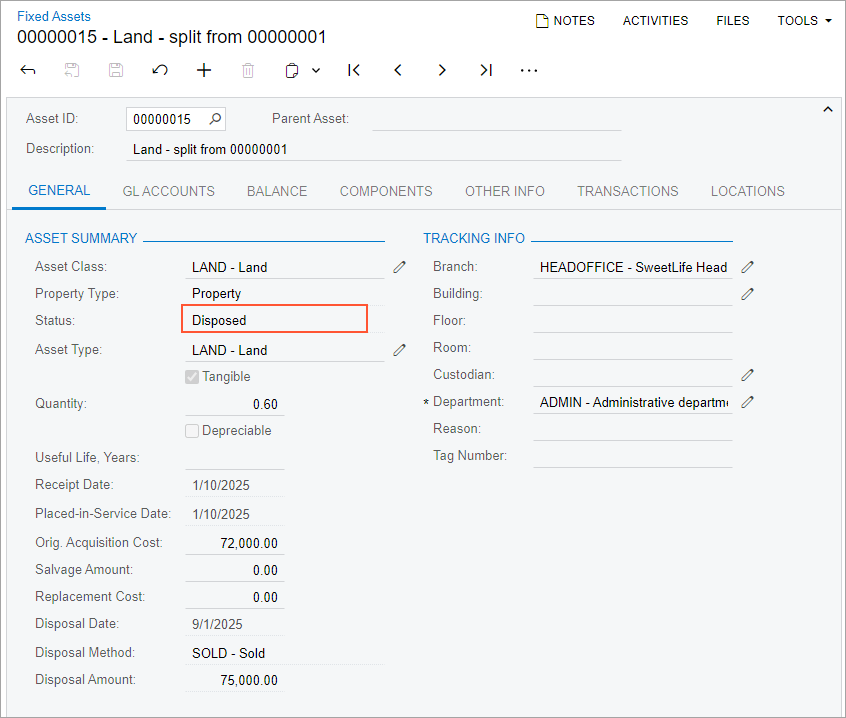Expand the clipboard dropdown arrow
Viewport: 846px width, 718px height.
(x=316, y=70)
